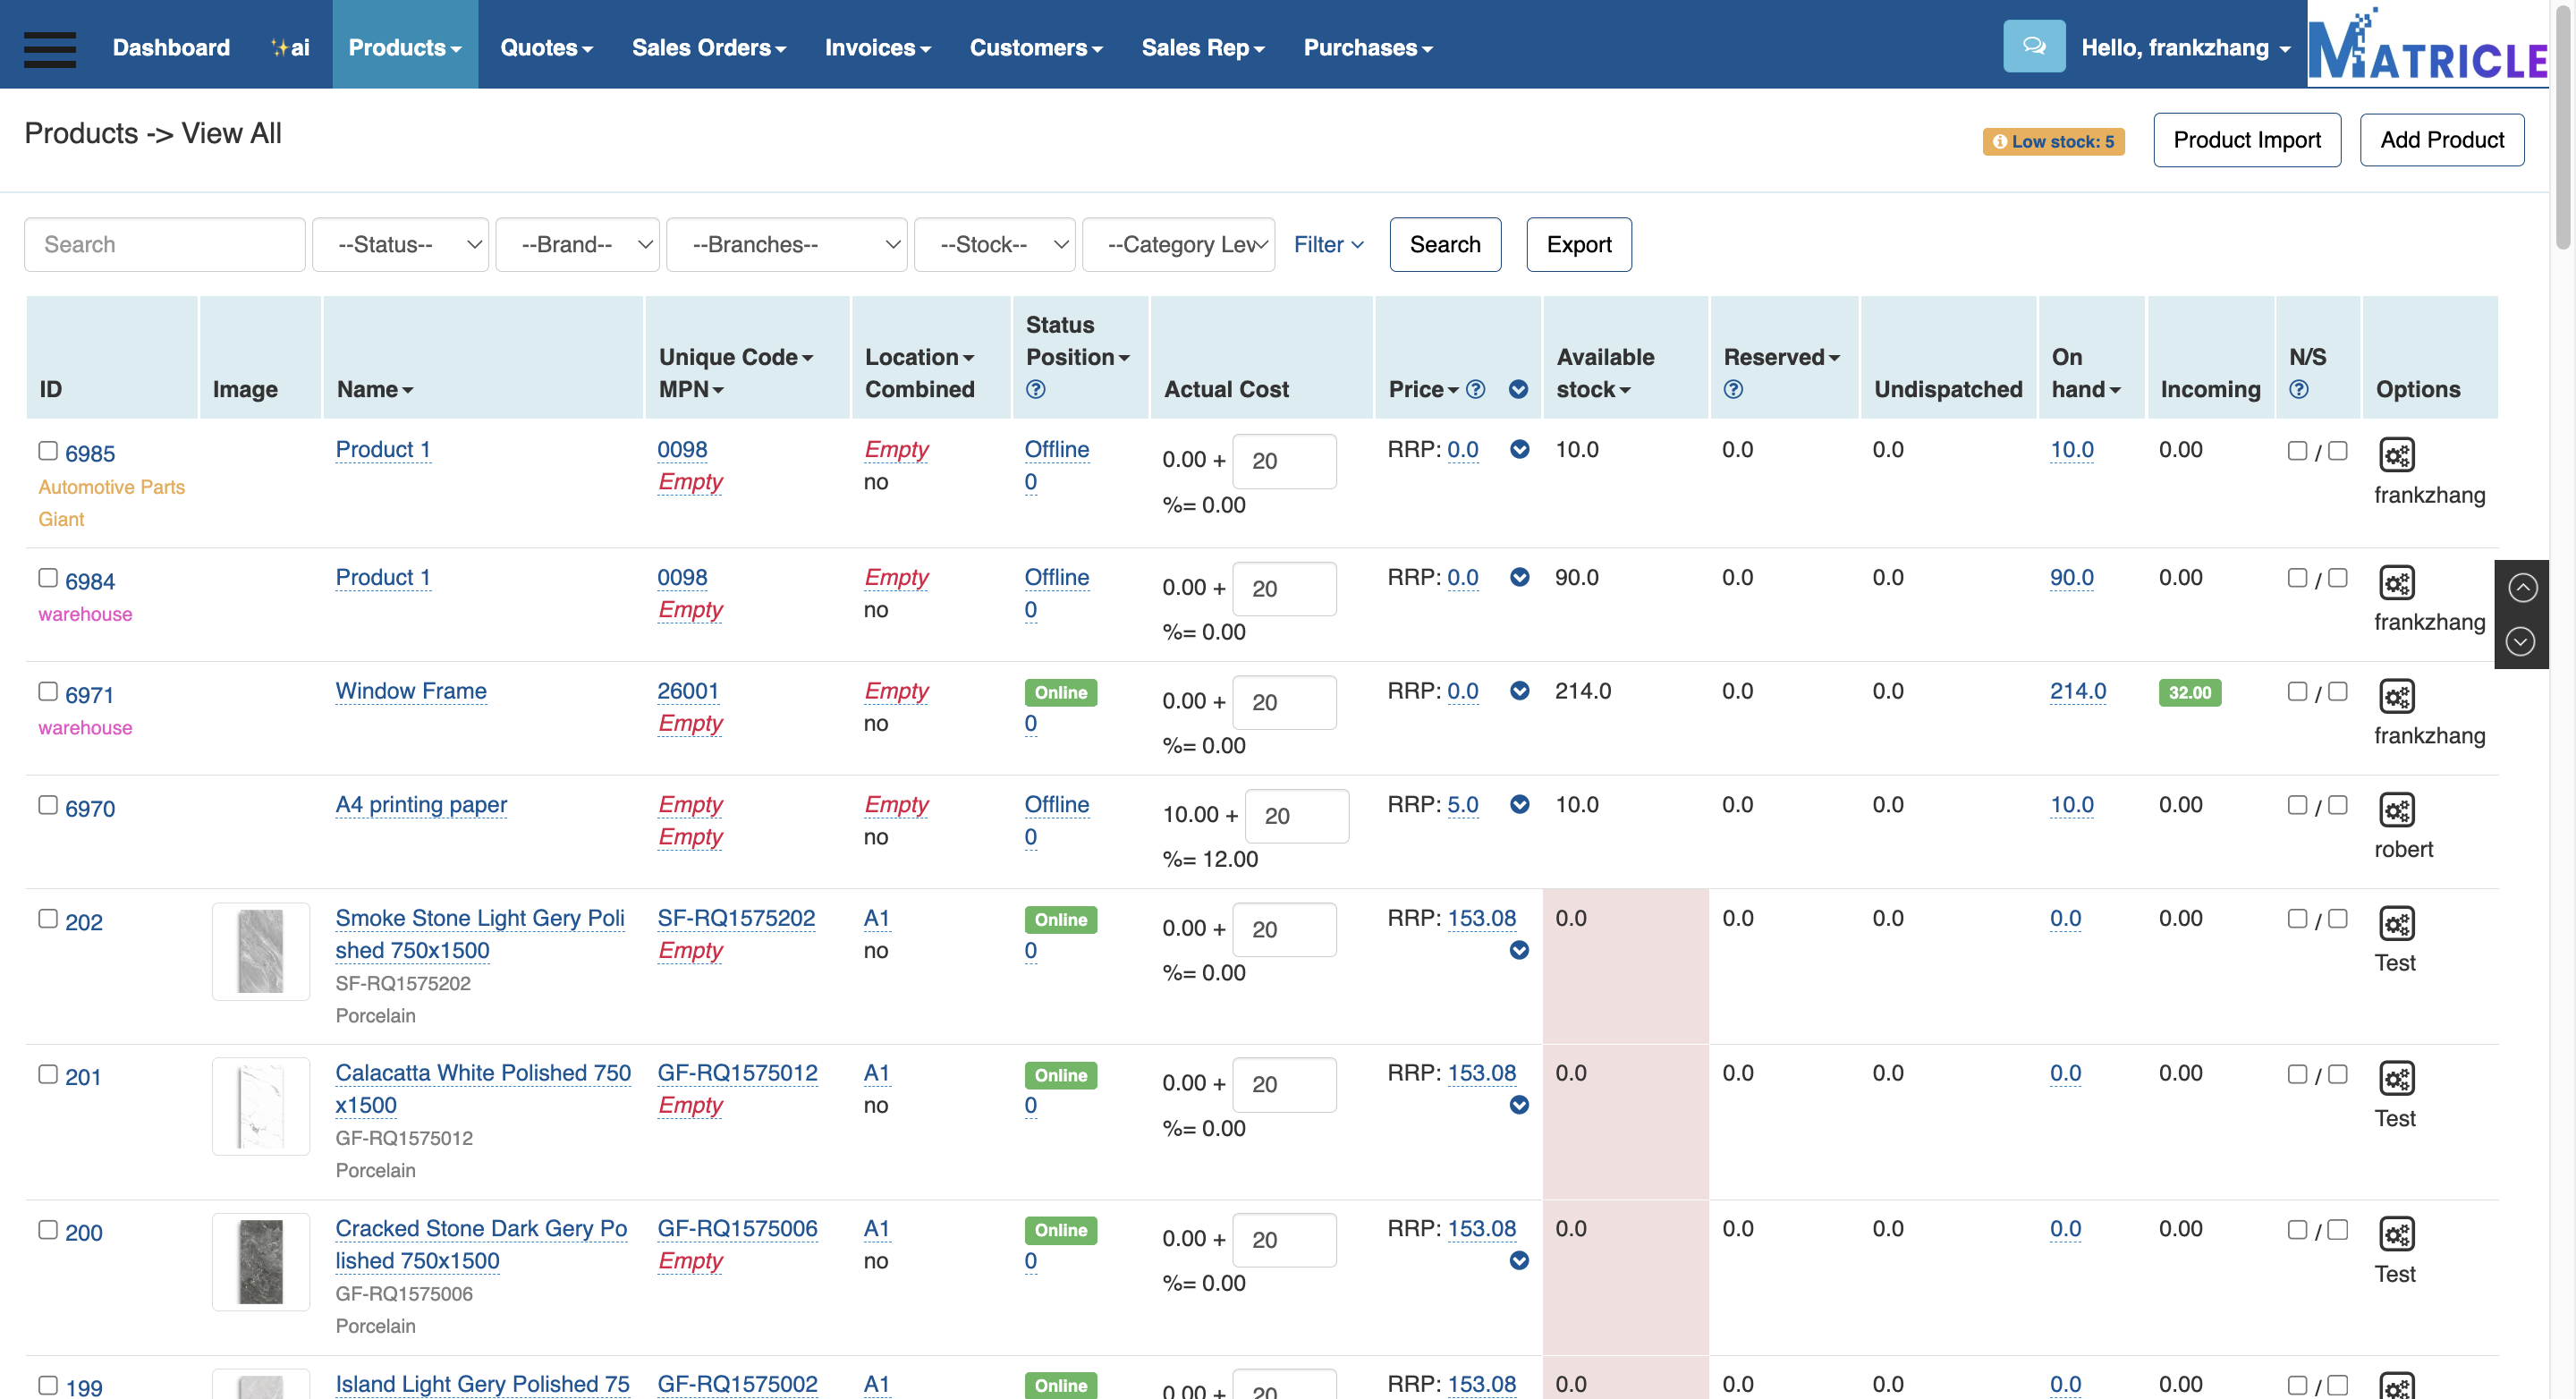Open the Name column sort dropdown

[x=375, y=389]
